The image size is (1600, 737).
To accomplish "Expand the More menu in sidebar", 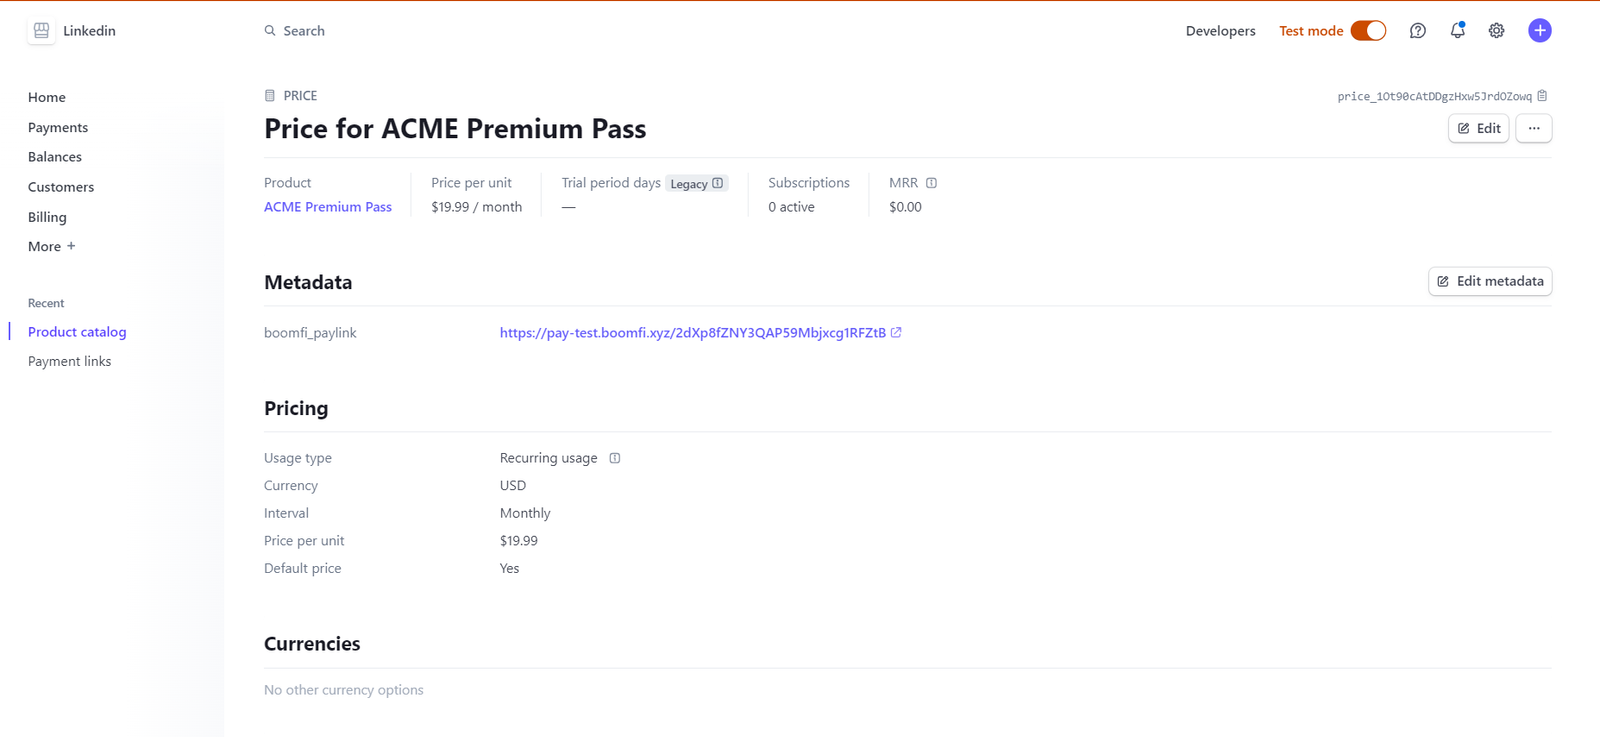I will [52, 247].
